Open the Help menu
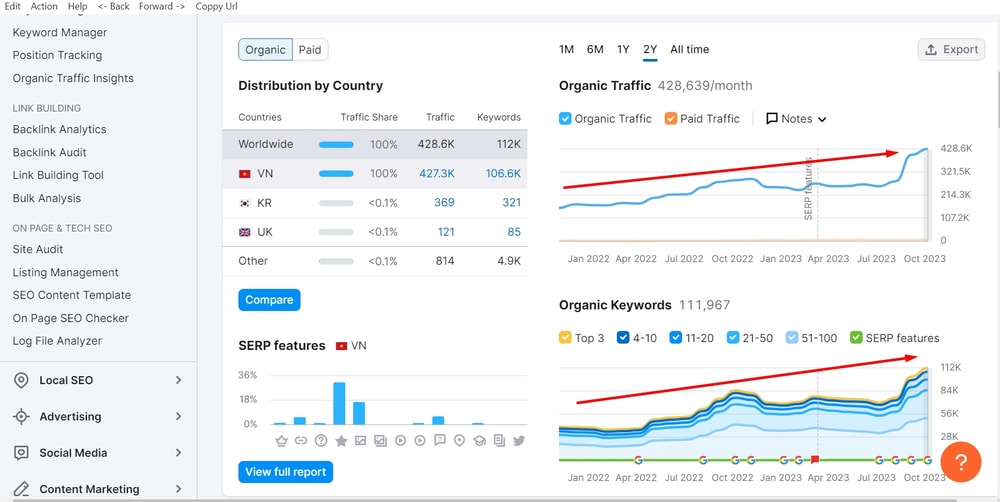The height and width of the screenshot is (502, 1000). coord(78,6)
